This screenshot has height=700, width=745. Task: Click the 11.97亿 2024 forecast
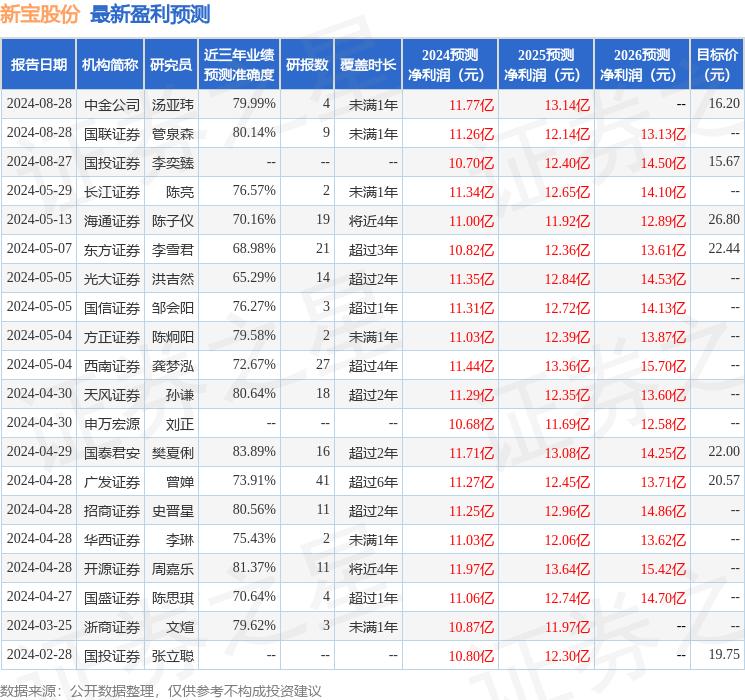click(472, 569)
